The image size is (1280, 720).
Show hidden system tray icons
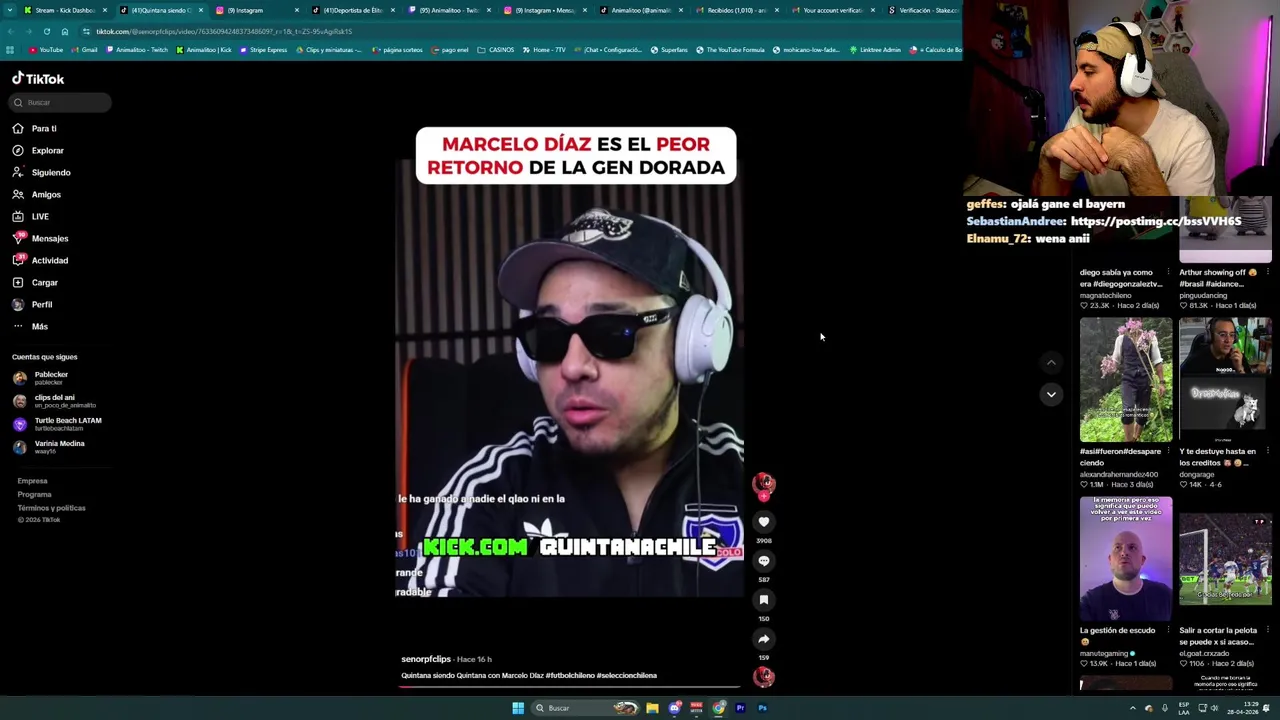pos(1132,708)
